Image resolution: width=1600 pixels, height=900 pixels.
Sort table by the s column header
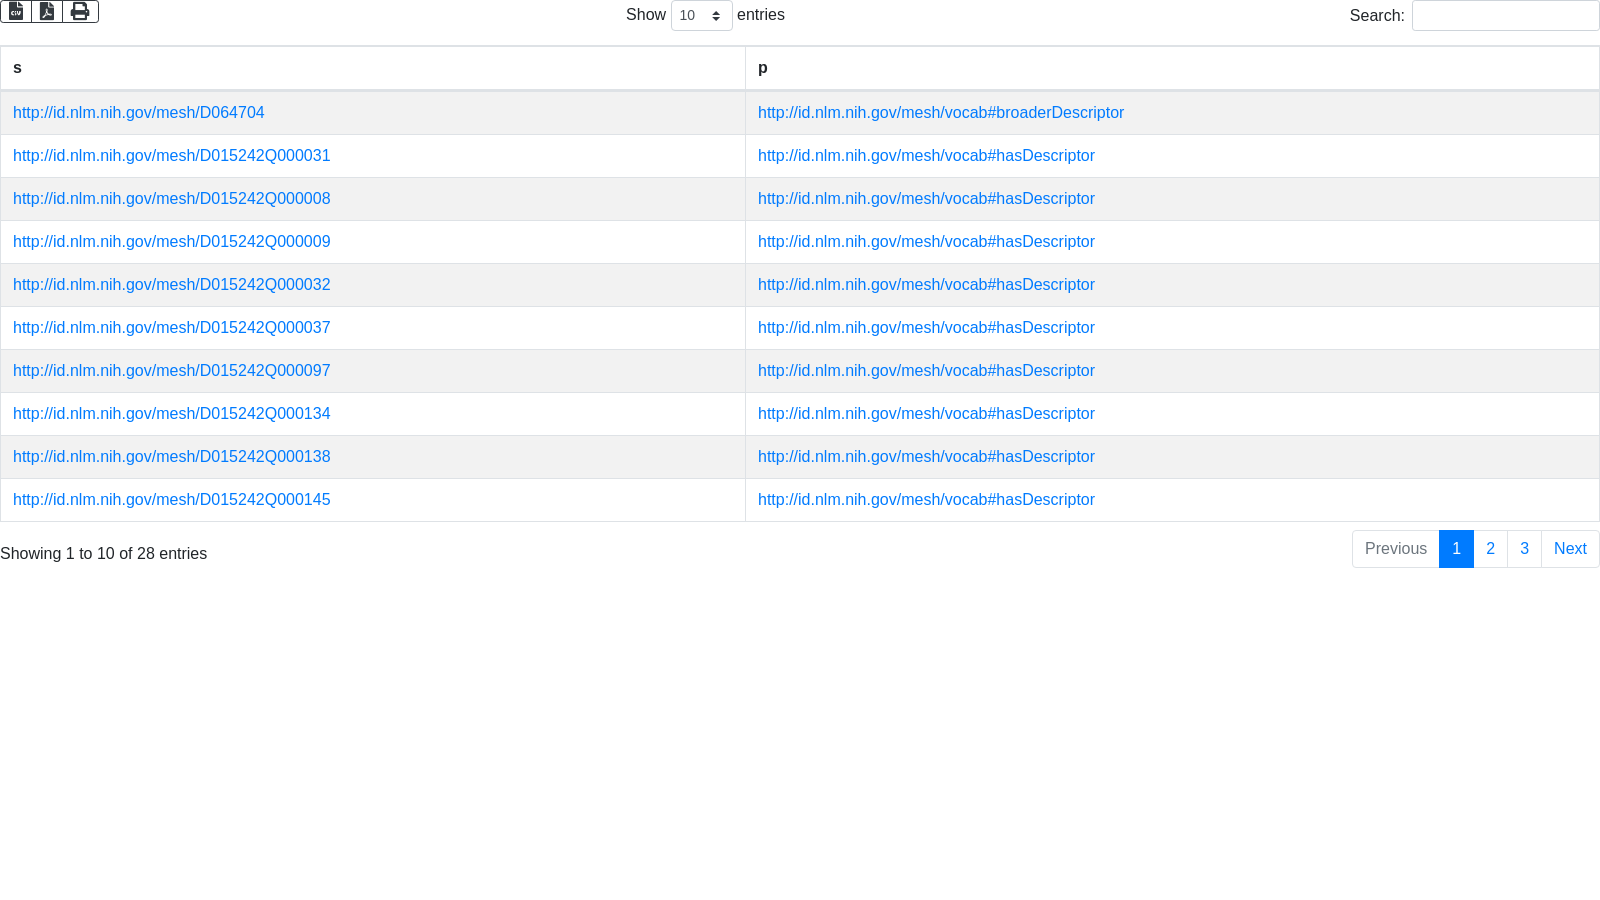(372, 68)
